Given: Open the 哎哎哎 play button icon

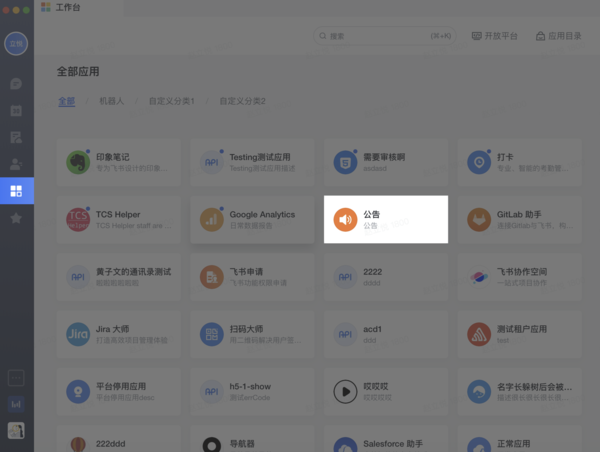Looking at the screenshot, I should pos(345,392).
